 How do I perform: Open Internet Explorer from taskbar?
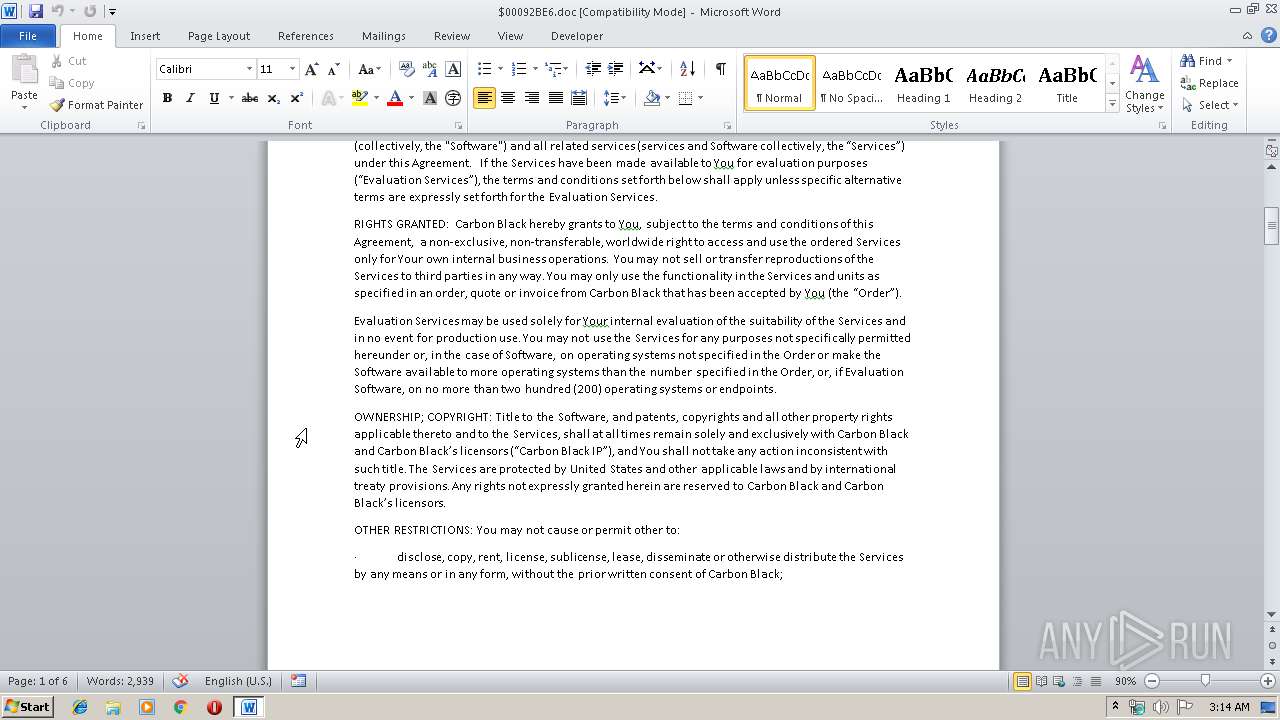pos(80,707)
